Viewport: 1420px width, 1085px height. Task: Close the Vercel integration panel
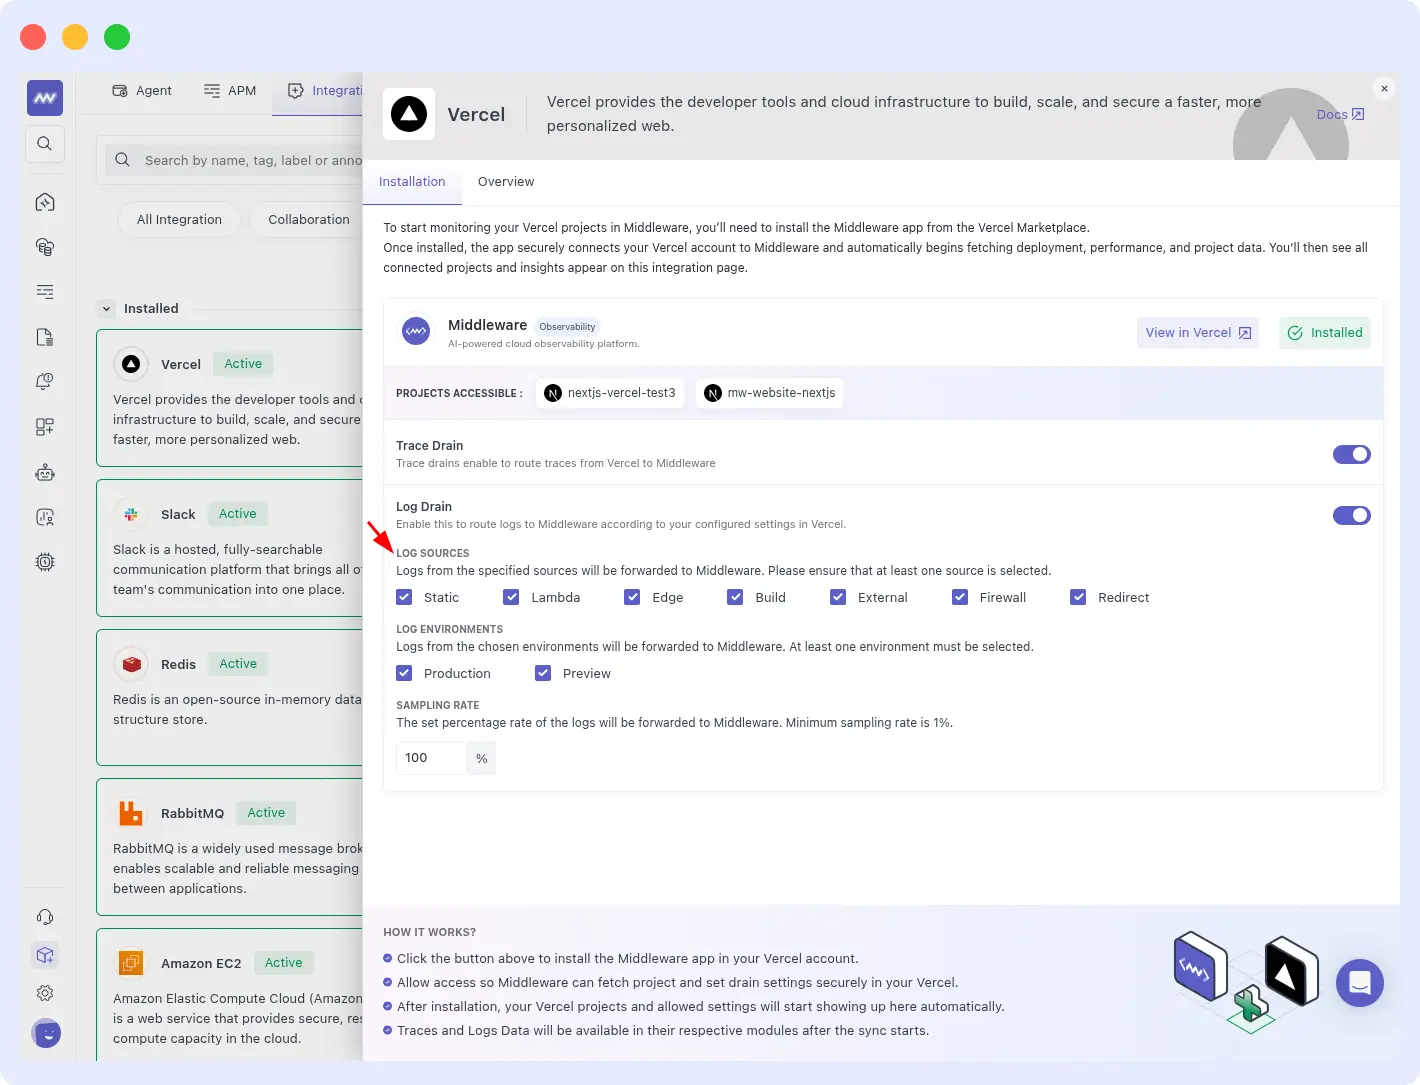pyautogui.click(x=1384, y=89)
